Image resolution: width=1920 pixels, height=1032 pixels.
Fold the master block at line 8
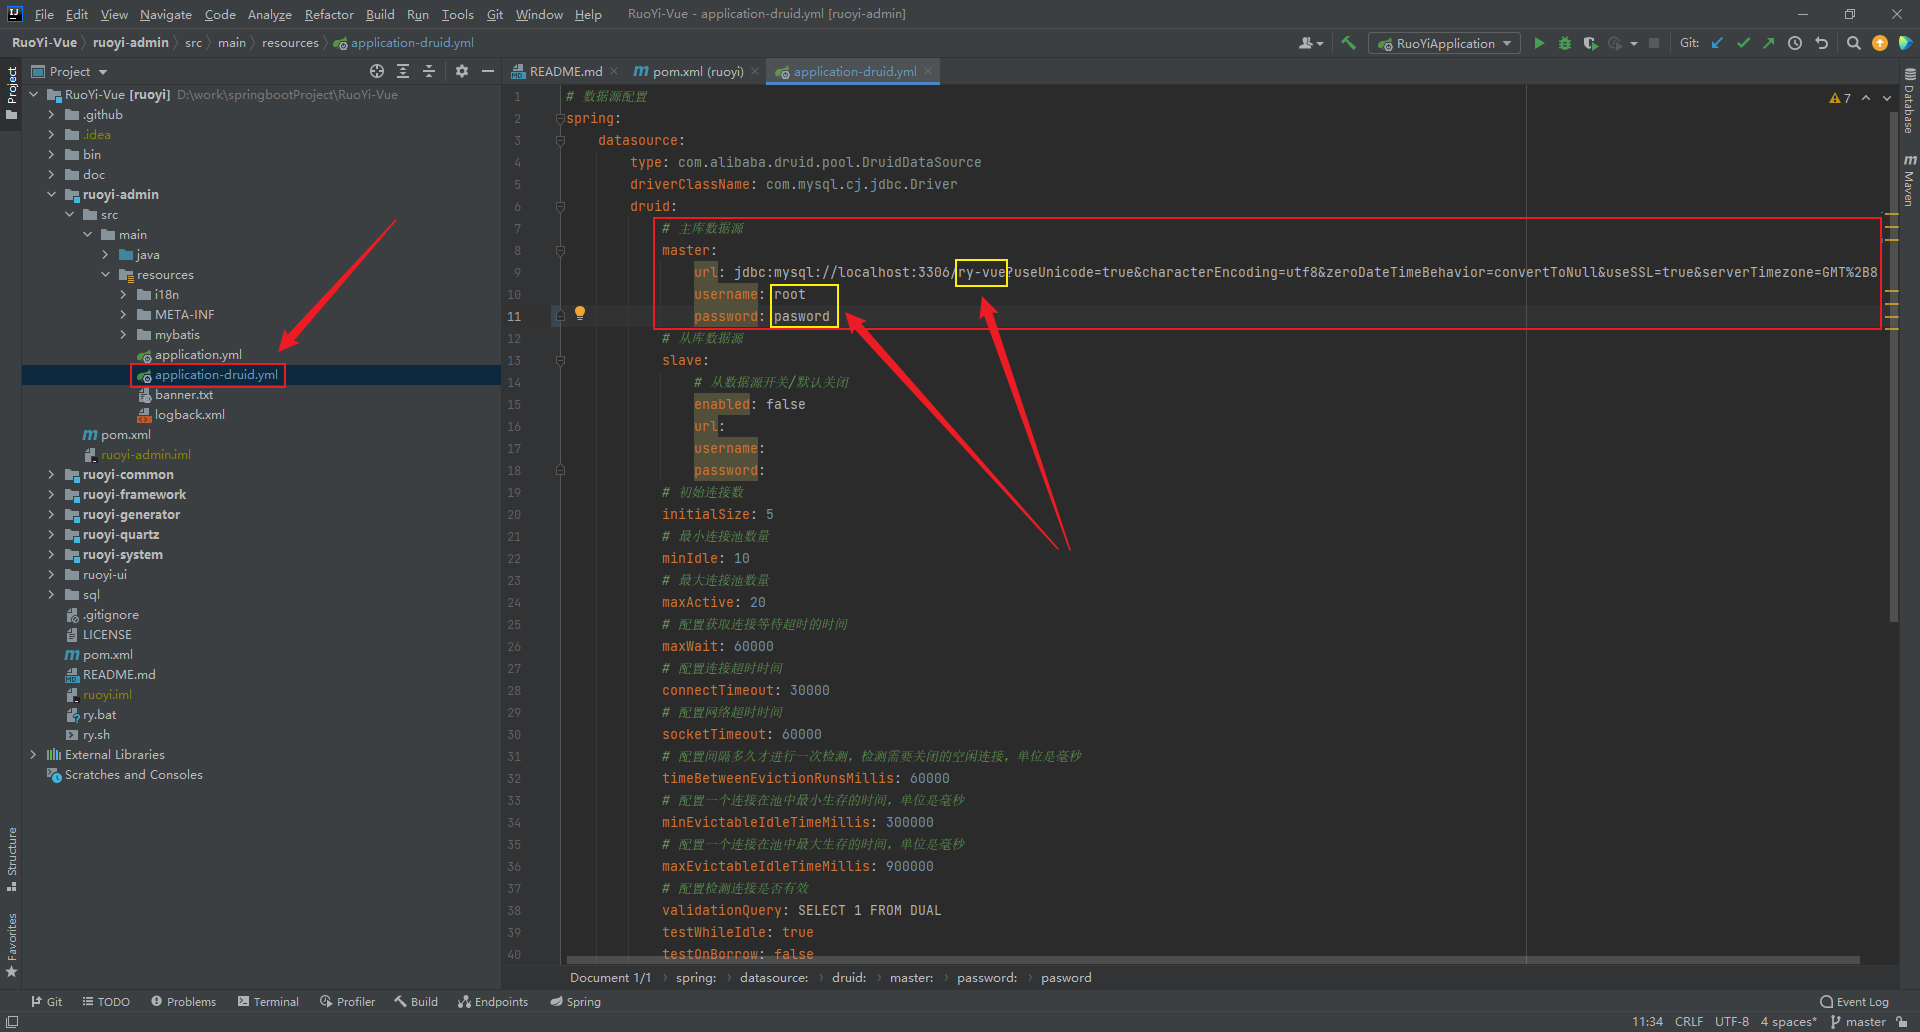(x=560, y=250)
